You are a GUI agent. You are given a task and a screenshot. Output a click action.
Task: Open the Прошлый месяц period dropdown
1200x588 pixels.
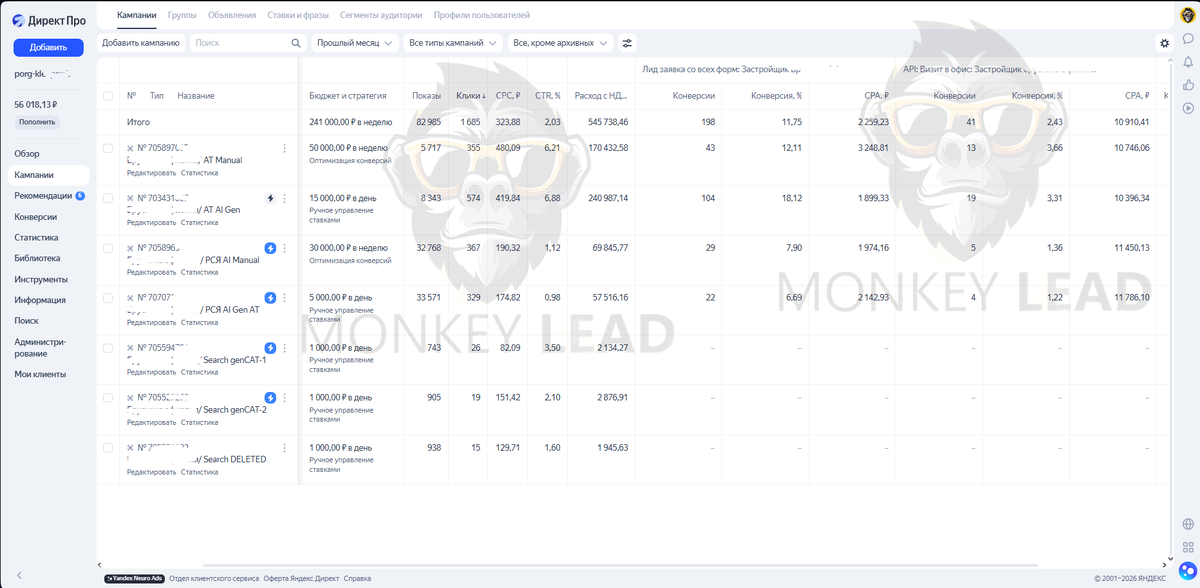[x=354, y=43]
